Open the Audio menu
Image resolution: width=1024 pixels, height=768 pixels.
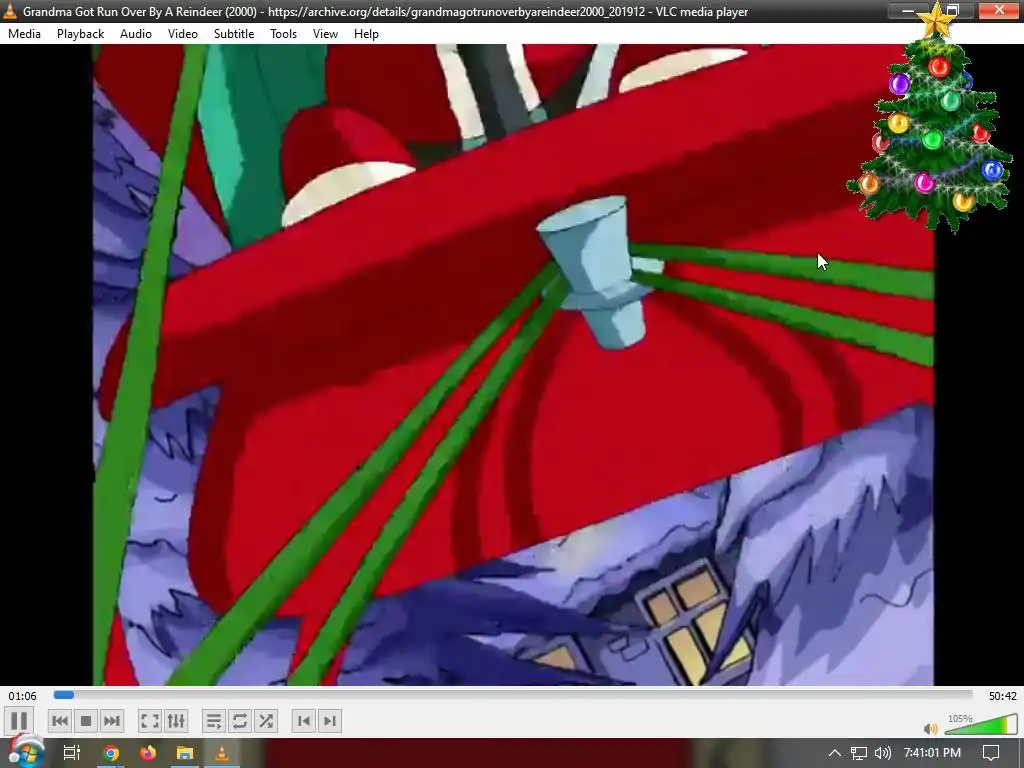[136, 34]
